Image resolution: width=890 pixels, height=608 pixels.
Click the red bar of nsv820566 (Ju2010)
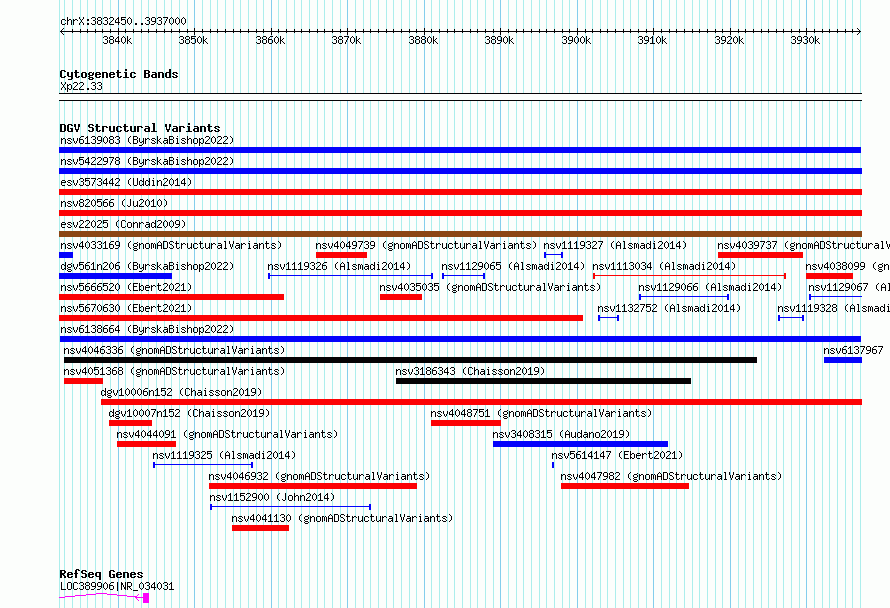(x=460, y=213)
